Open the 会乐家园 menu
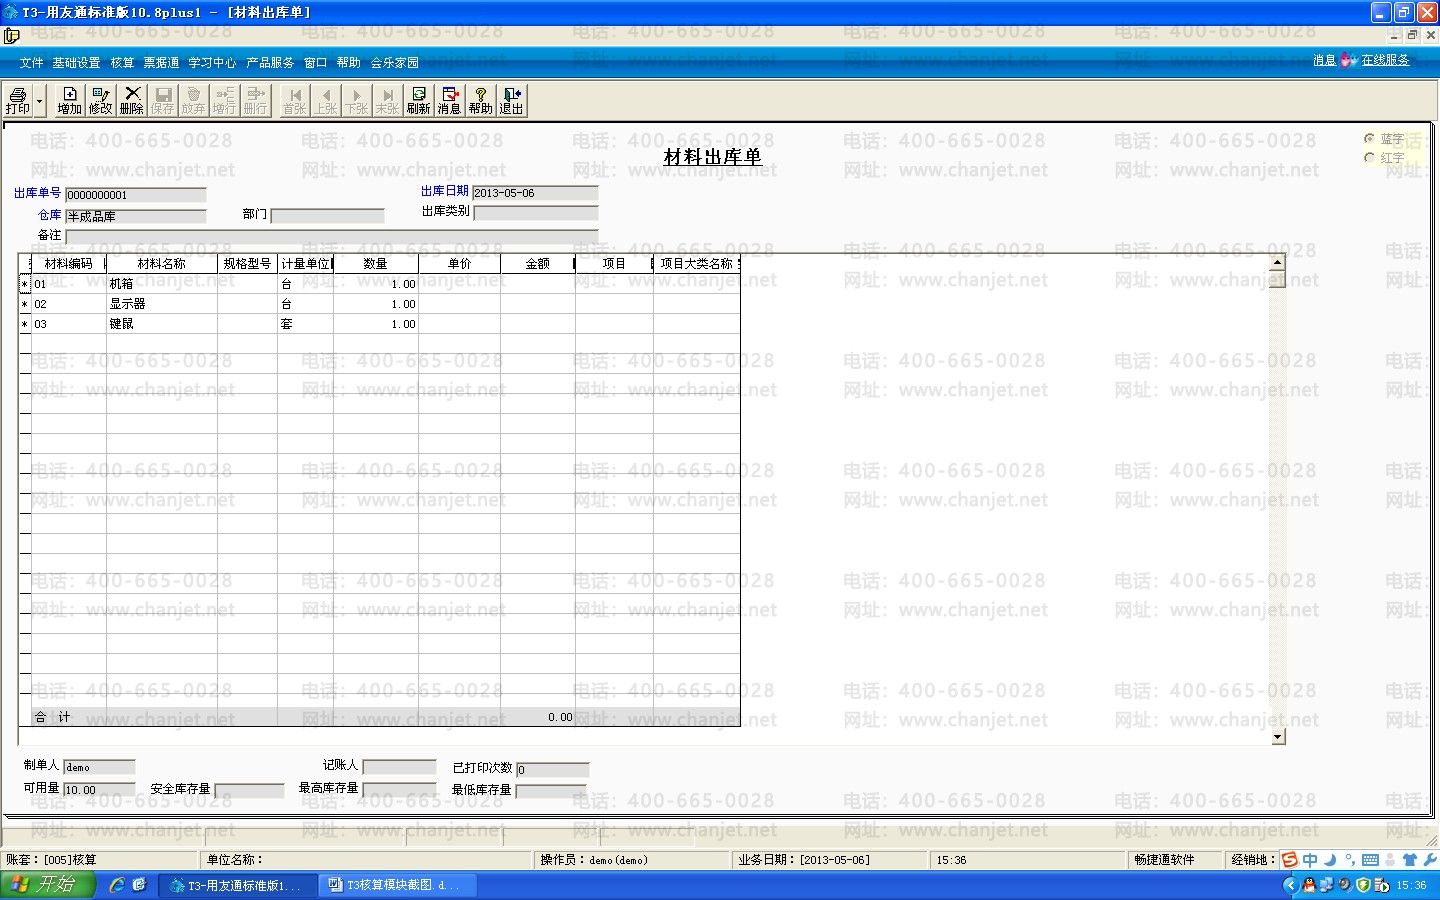The height and width of the screenshot is (900, 1440). coord(395,63)
